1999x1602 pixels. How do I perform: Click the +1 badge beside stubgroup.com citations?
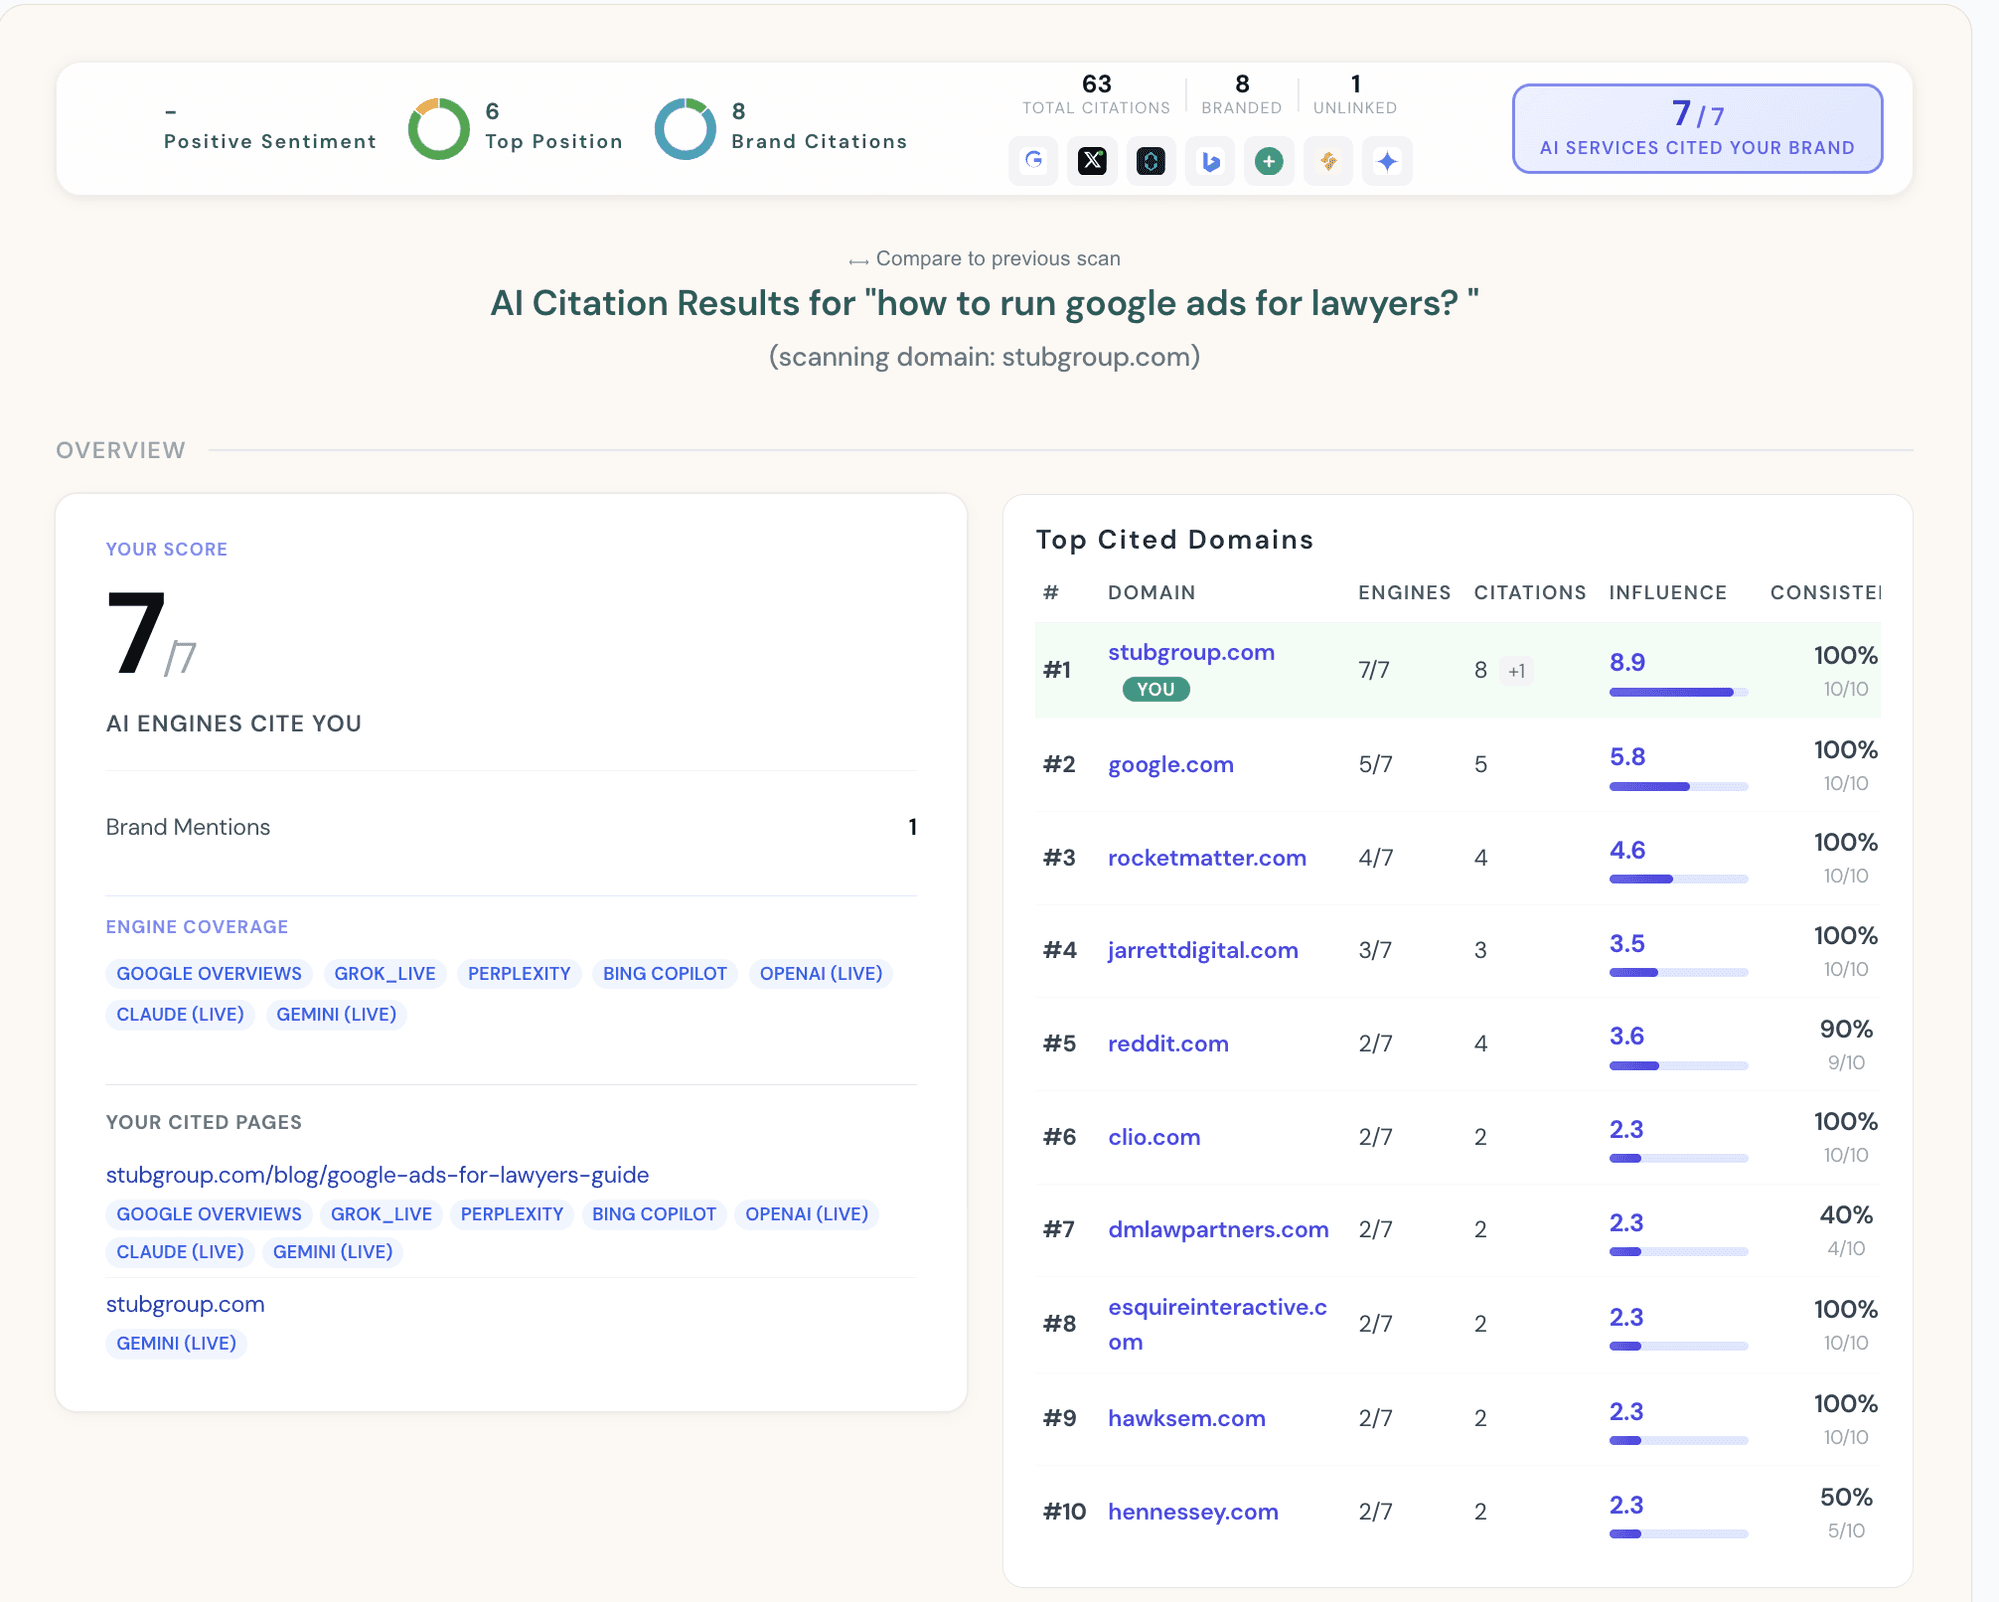coord(1517,671)
